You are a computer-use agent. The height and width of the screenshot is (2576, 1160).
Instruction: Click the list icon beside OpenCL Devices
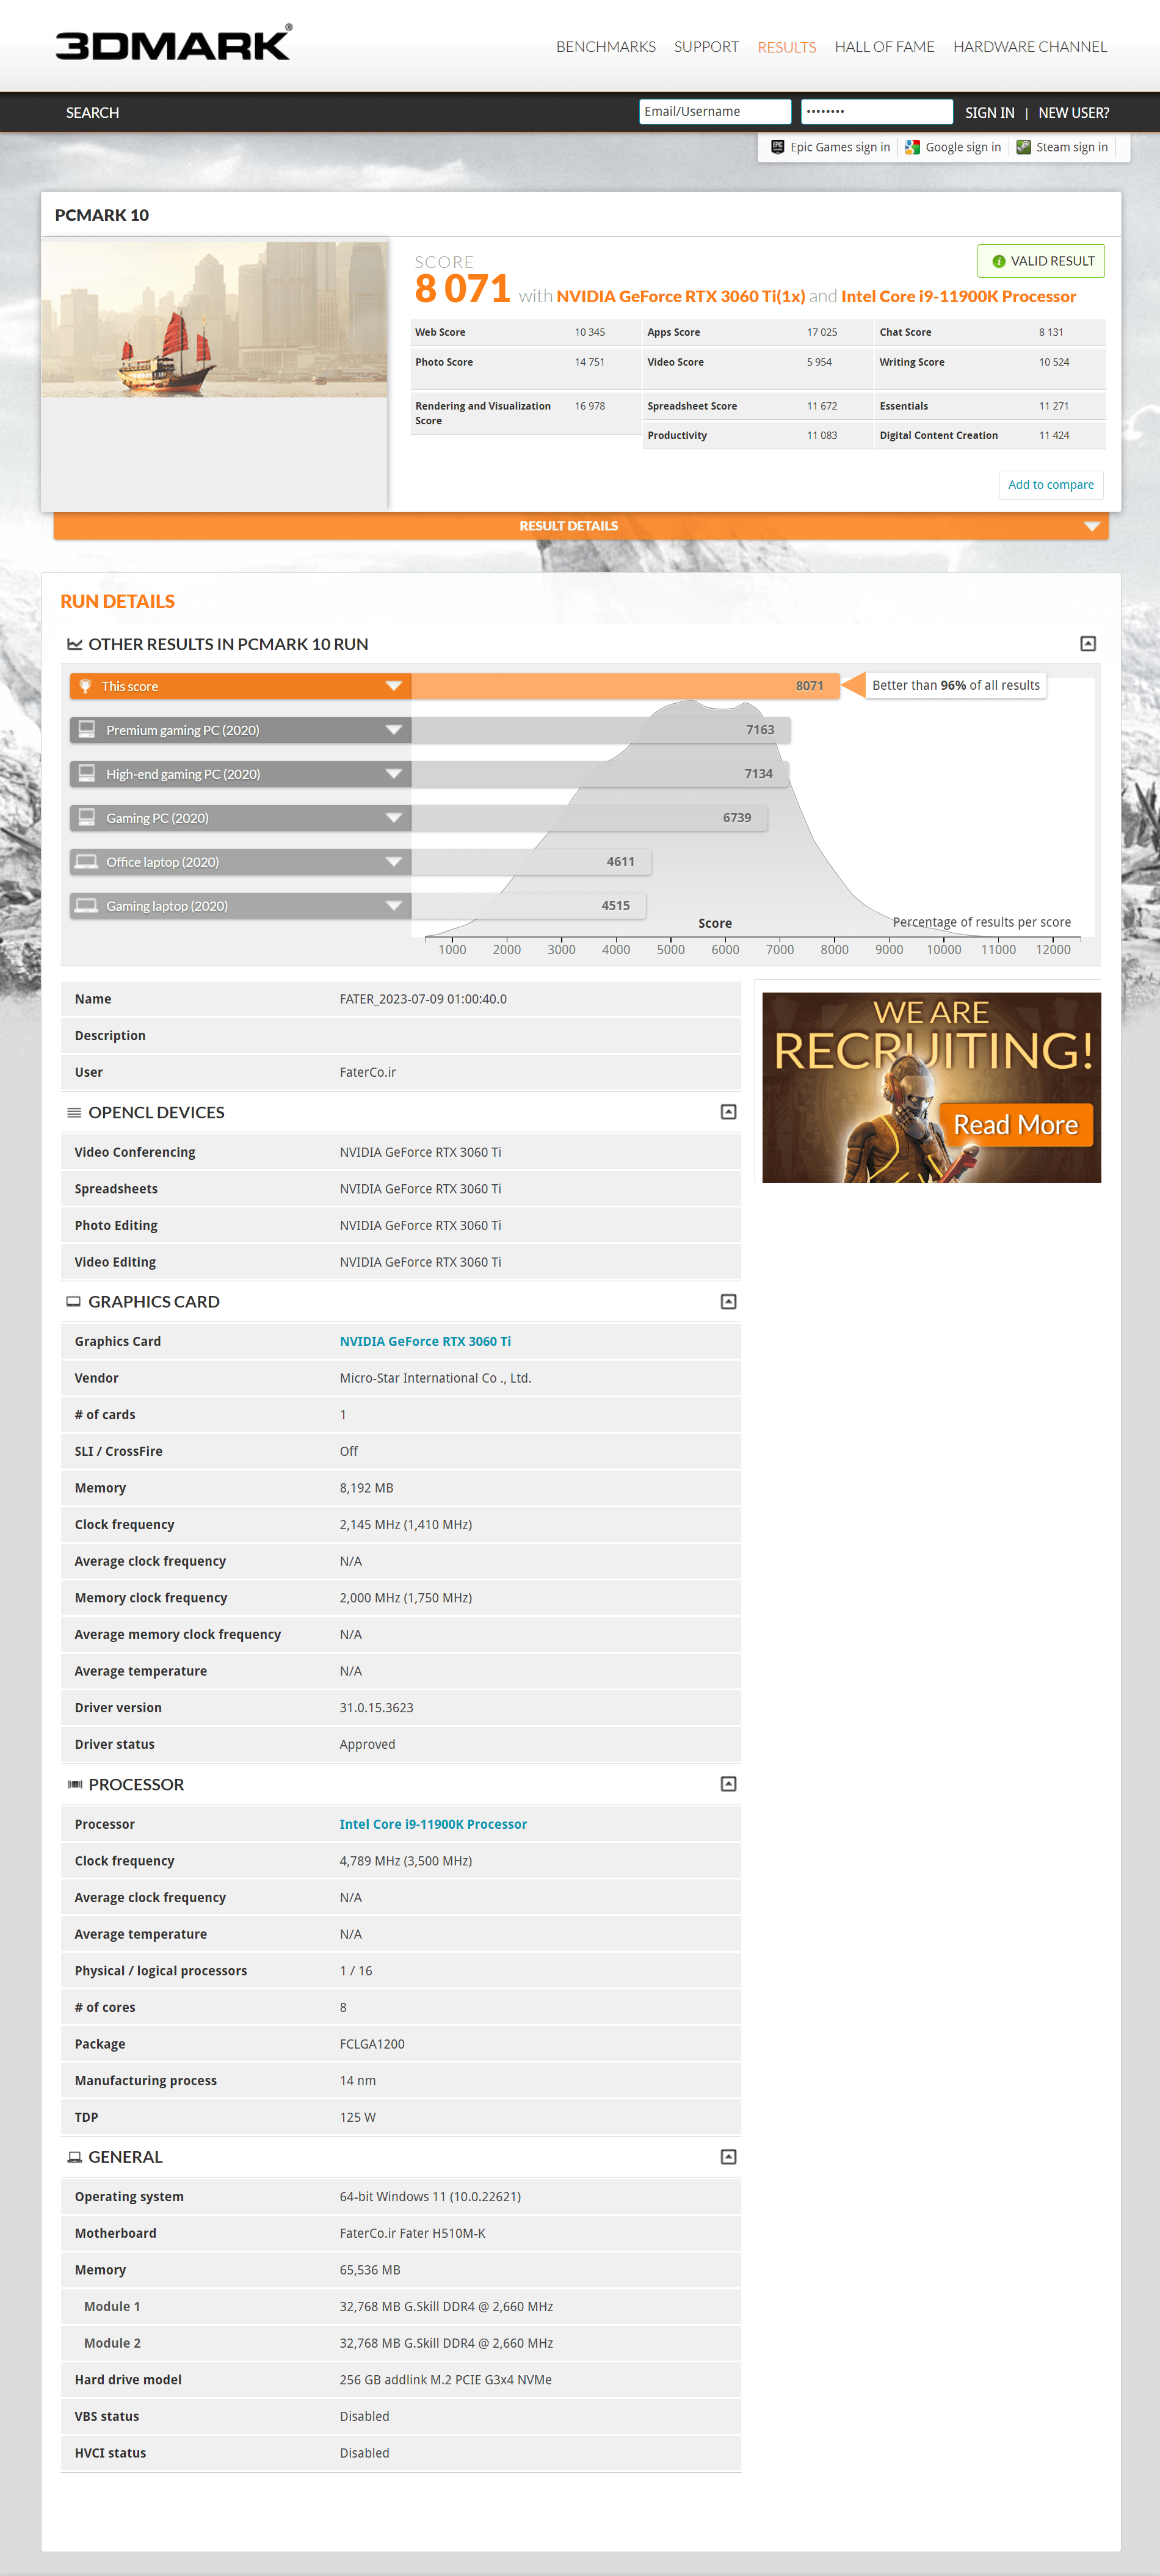click(74, 1112)
